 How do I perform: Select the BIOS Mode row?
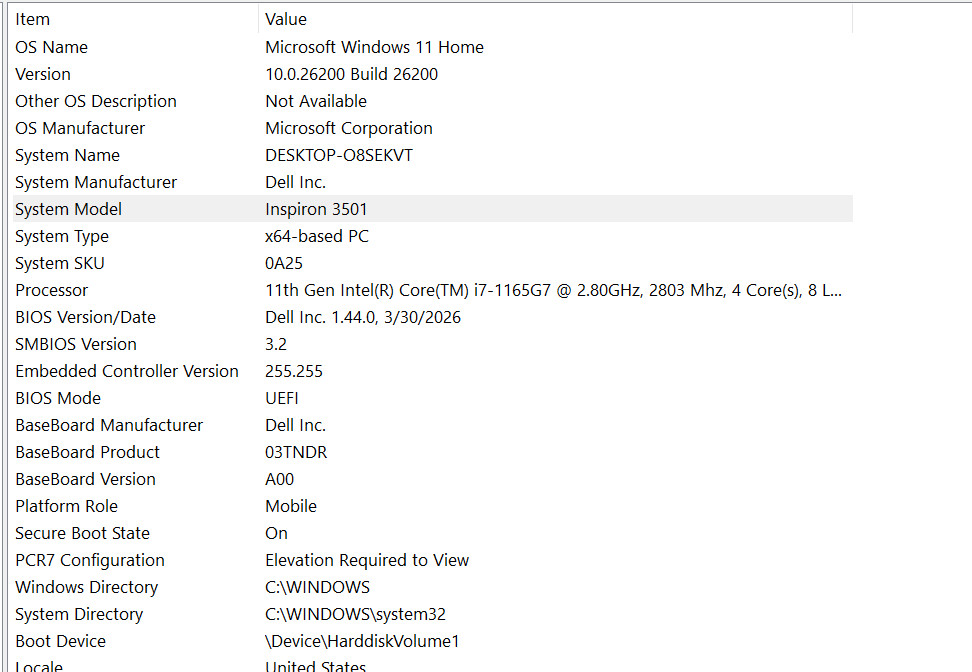coord(433,398)
